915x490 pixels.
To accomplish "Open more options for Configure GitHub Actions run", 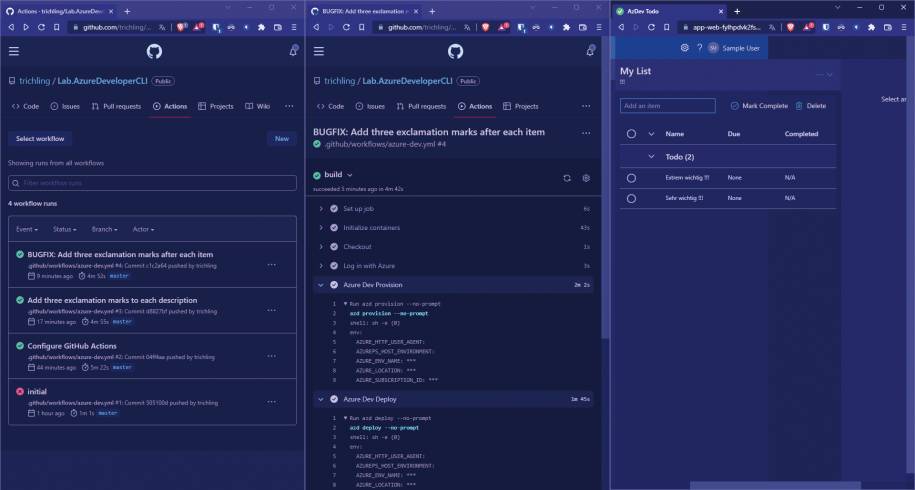I will [x=271, y=356].
